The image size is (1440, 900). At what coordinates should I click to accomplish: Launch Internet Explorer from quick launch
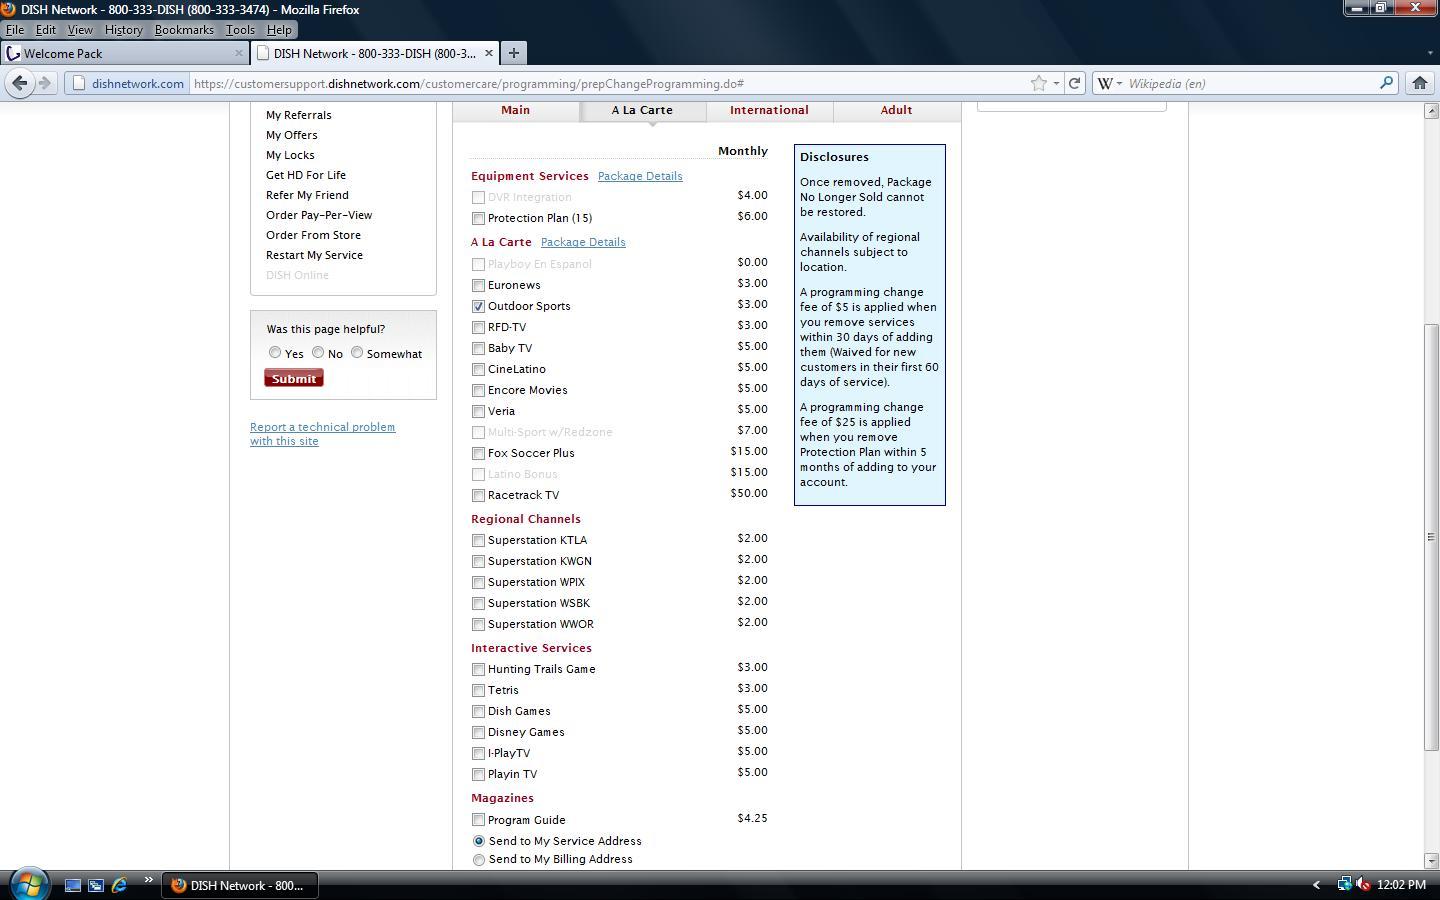coord(119,885)
